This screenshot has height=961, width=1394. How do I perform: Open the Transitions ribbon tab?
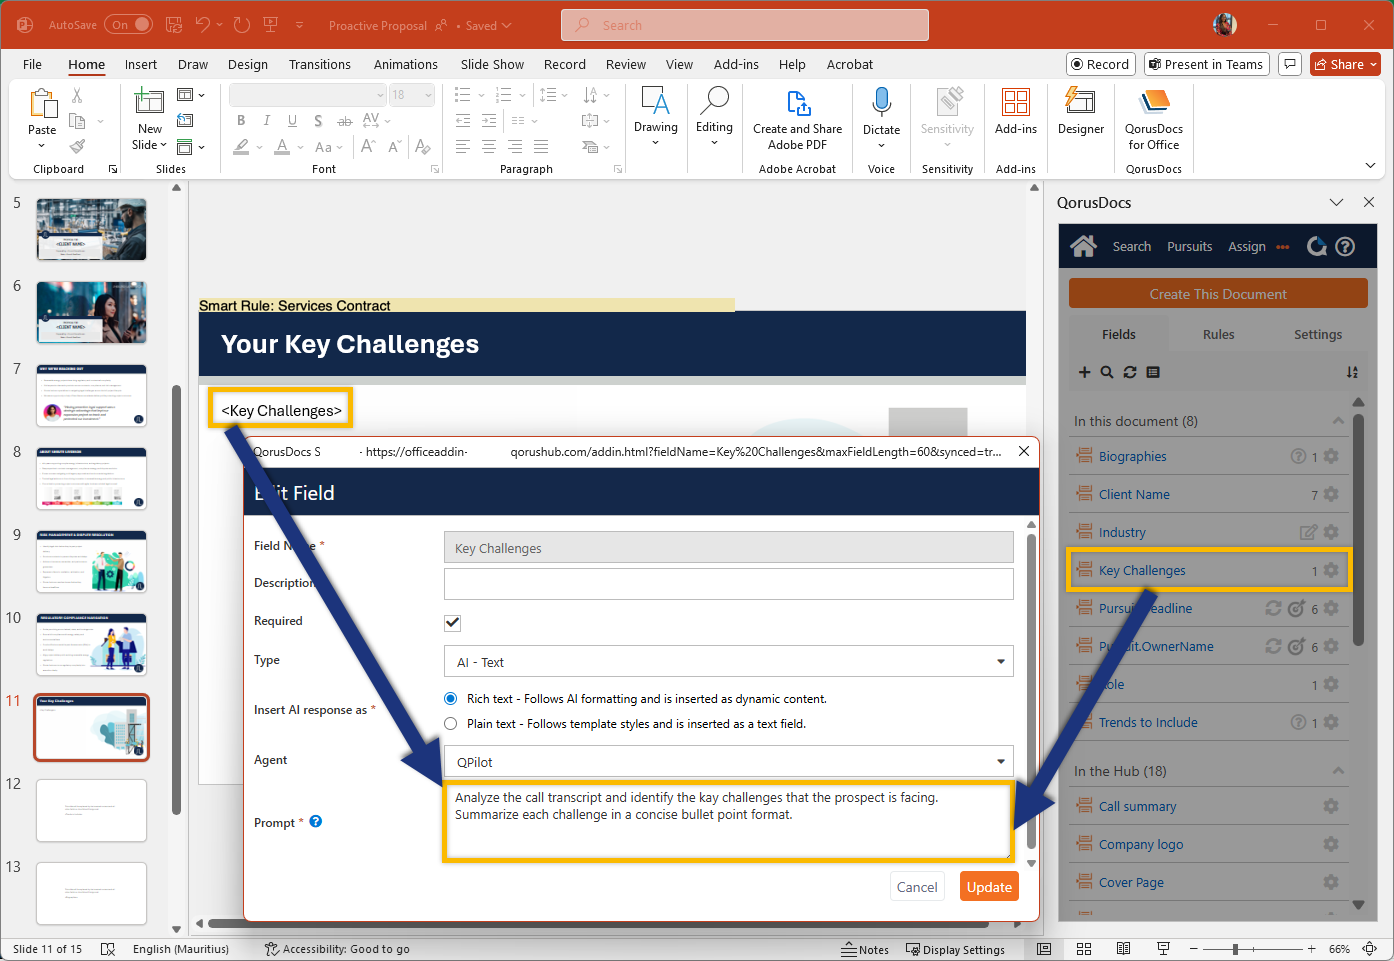[319, 65]
